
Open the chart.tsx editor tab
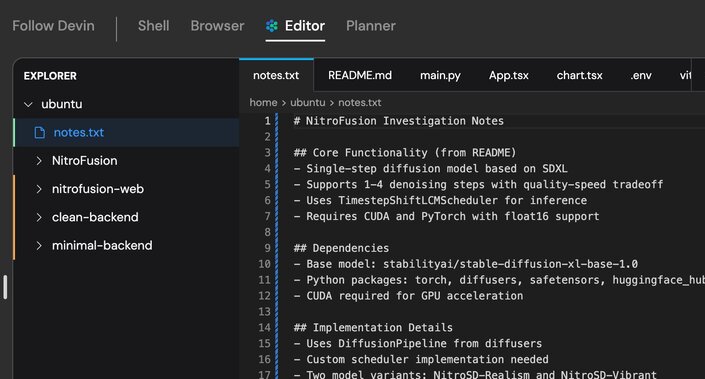tap(579, 76)
